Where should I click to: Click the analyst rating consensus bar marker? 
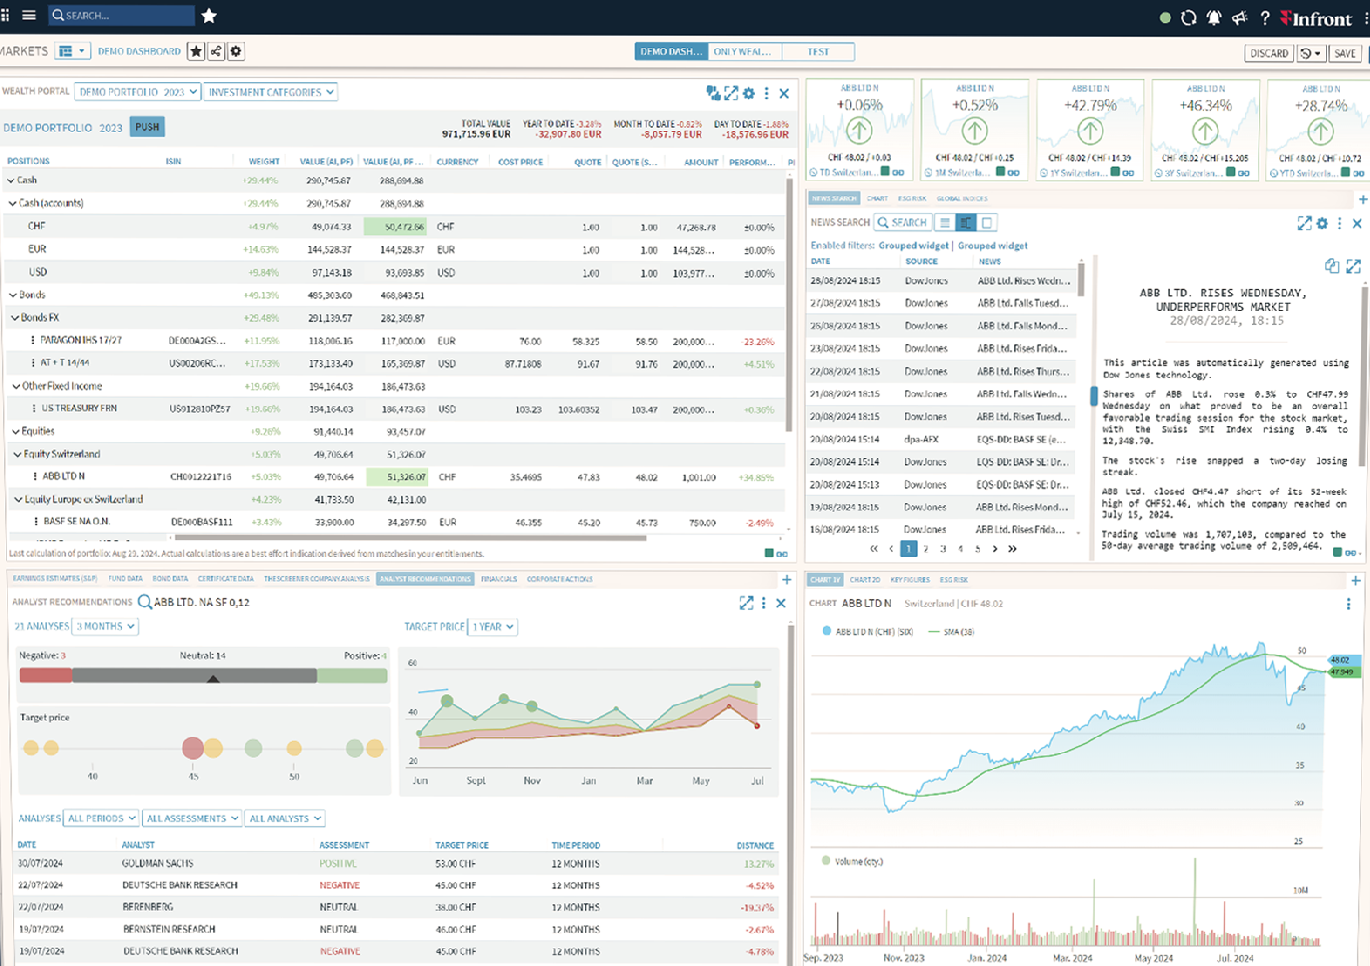(213, 679)
